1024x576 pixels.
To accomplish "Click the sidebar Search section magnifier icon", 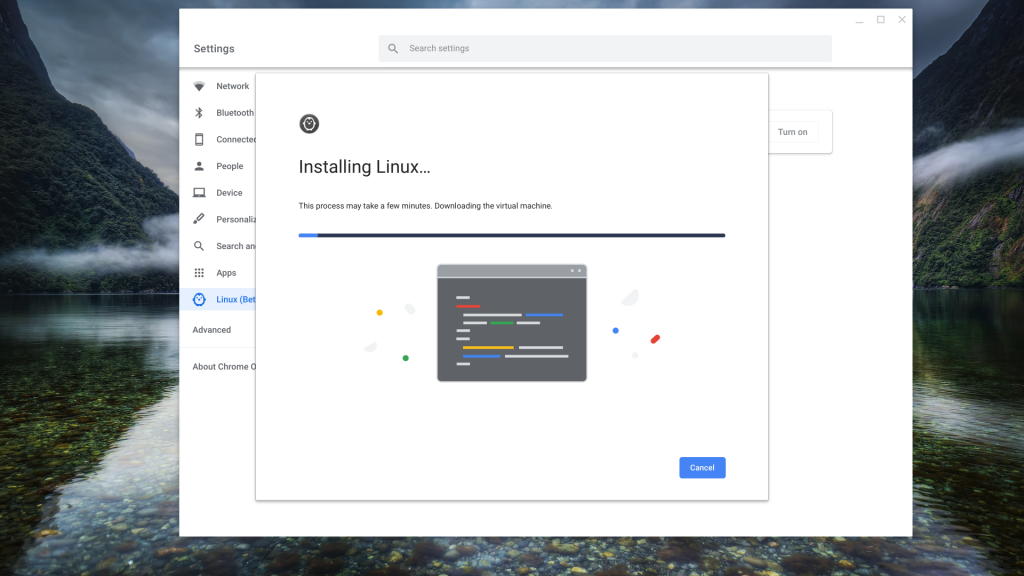I will click(x=199, y=246).
